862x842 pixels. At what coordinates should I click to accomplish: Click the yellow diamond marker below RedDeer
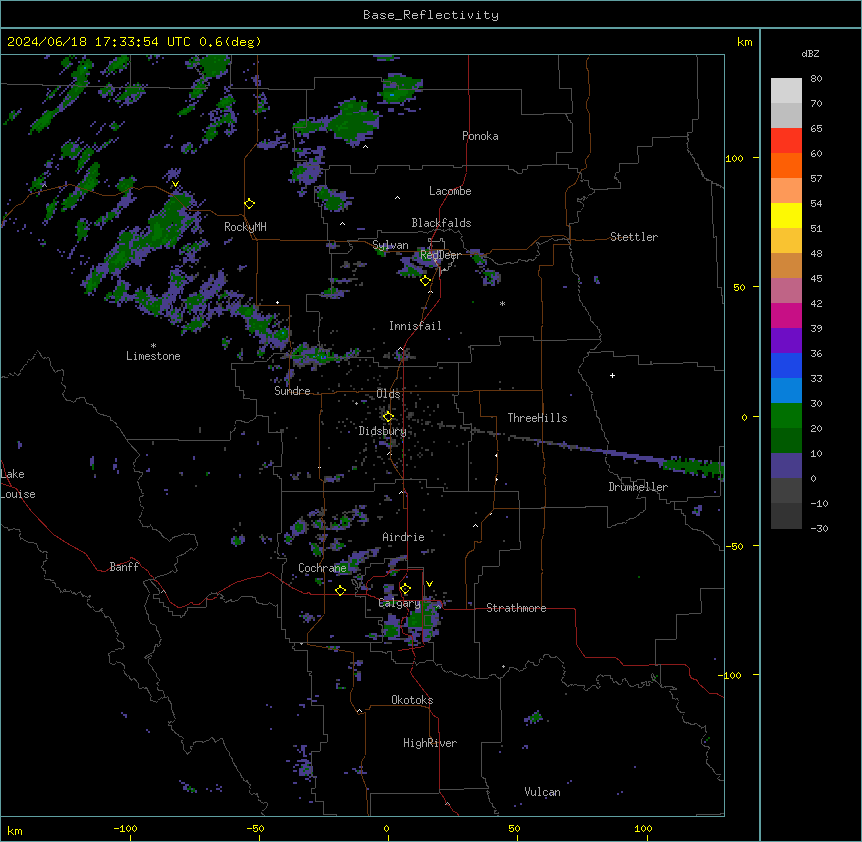click(425, 281)
